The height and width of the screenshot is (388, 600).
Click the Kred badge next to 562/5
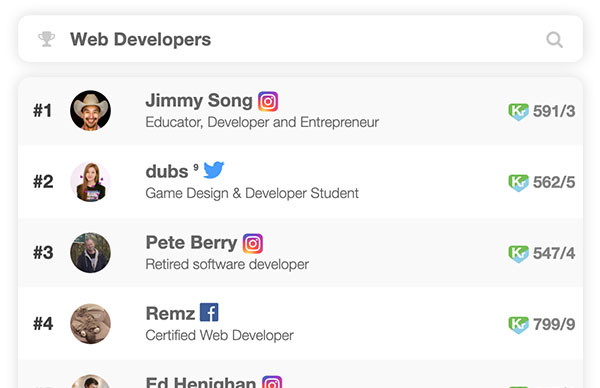(x=518, y=183)
